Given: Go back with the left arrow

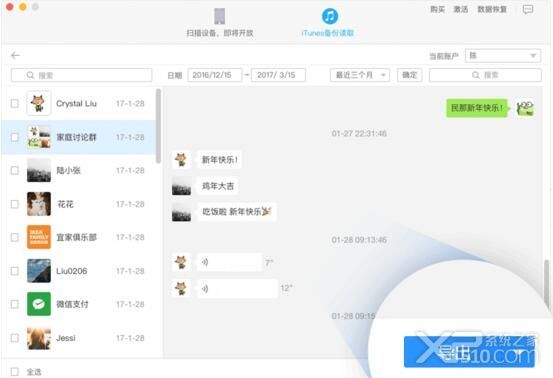Looking at the screenshot, I should coord(16,55).
